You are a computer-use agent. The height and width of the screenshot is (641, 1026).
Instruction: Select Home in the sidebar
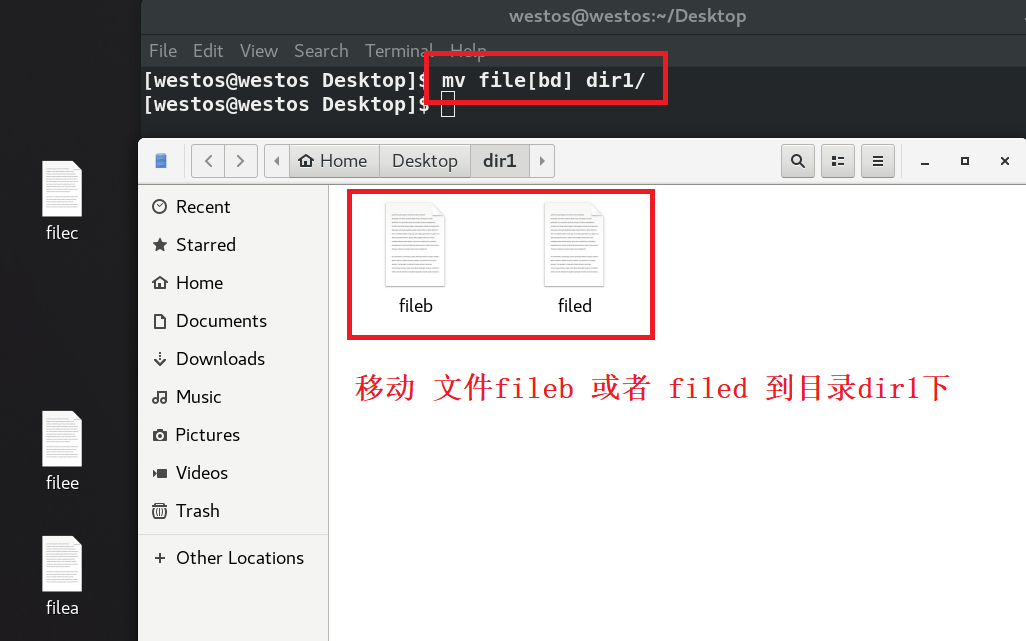(233, 283)
